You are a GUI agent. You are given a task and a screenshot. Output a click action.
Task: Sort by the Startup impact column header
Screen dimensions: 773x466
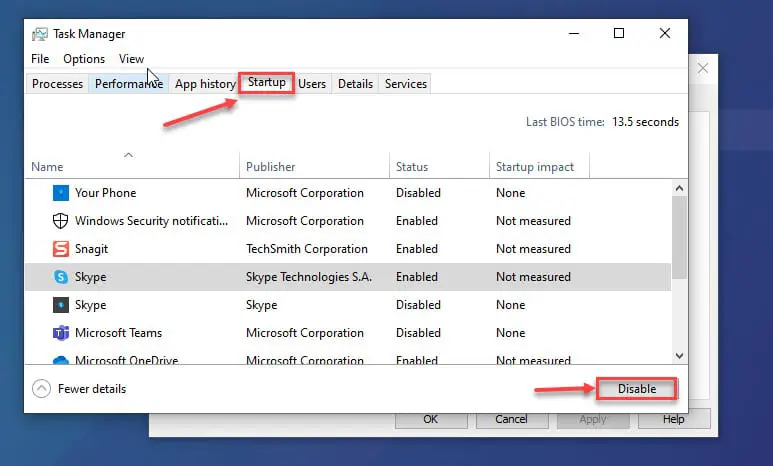pos(539,167)
